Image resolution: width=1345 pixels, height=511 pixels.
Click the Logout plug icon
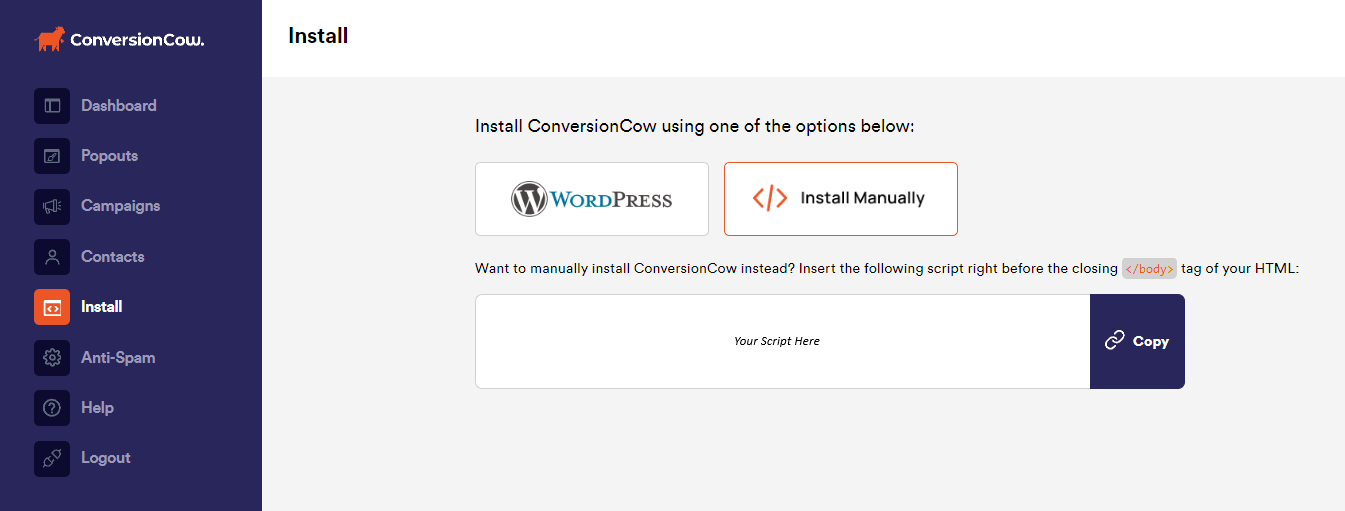(x=52, y=458)
